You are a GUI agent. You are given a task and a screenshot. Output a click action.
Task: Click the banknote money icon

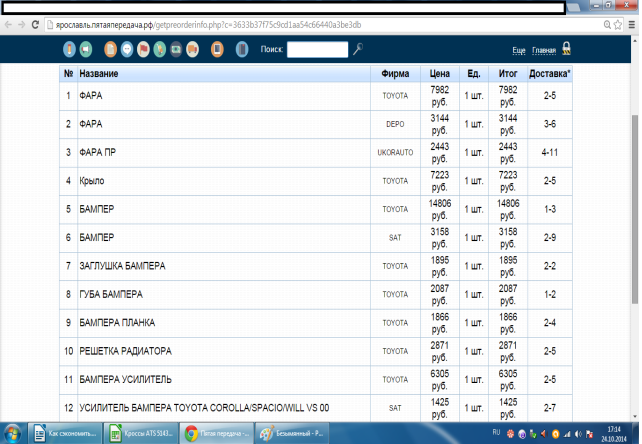[x=176, y=50]
